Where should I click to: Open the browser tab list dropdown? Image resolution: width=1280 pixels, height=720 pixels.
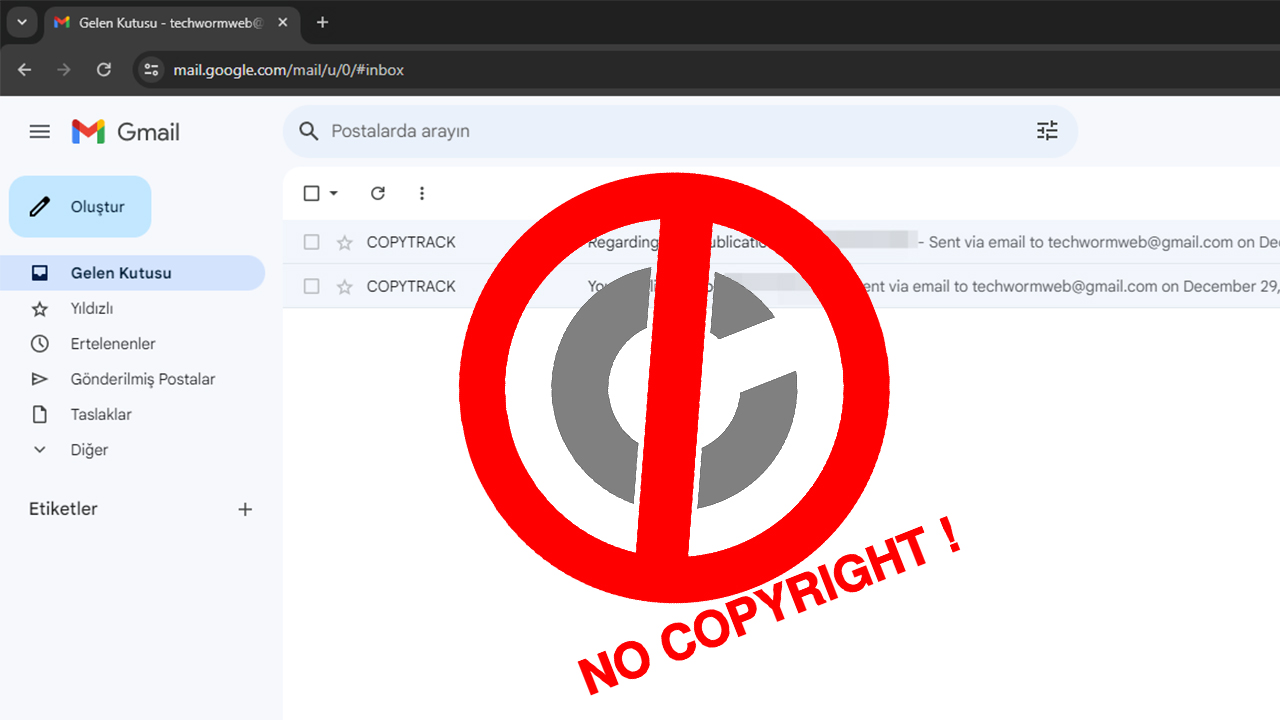(x=21, y=22)
